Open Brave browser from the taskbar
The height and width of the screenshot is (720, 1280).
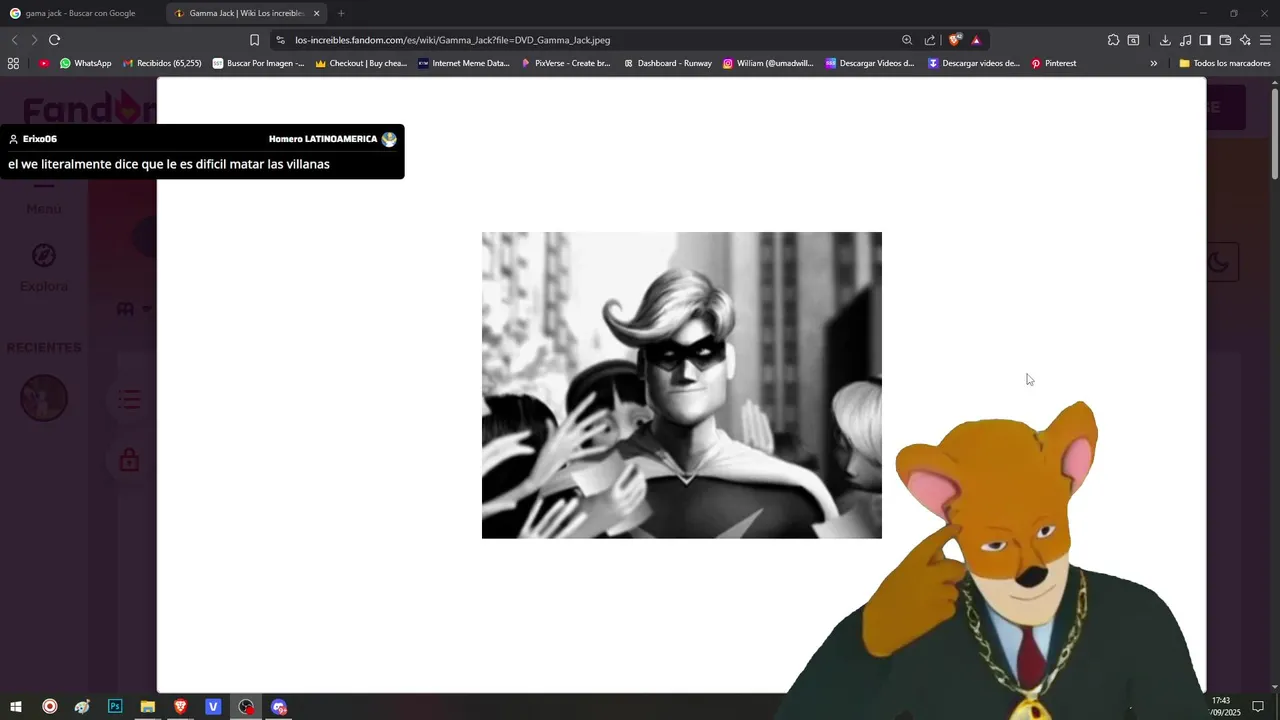[x=180, y=707]
